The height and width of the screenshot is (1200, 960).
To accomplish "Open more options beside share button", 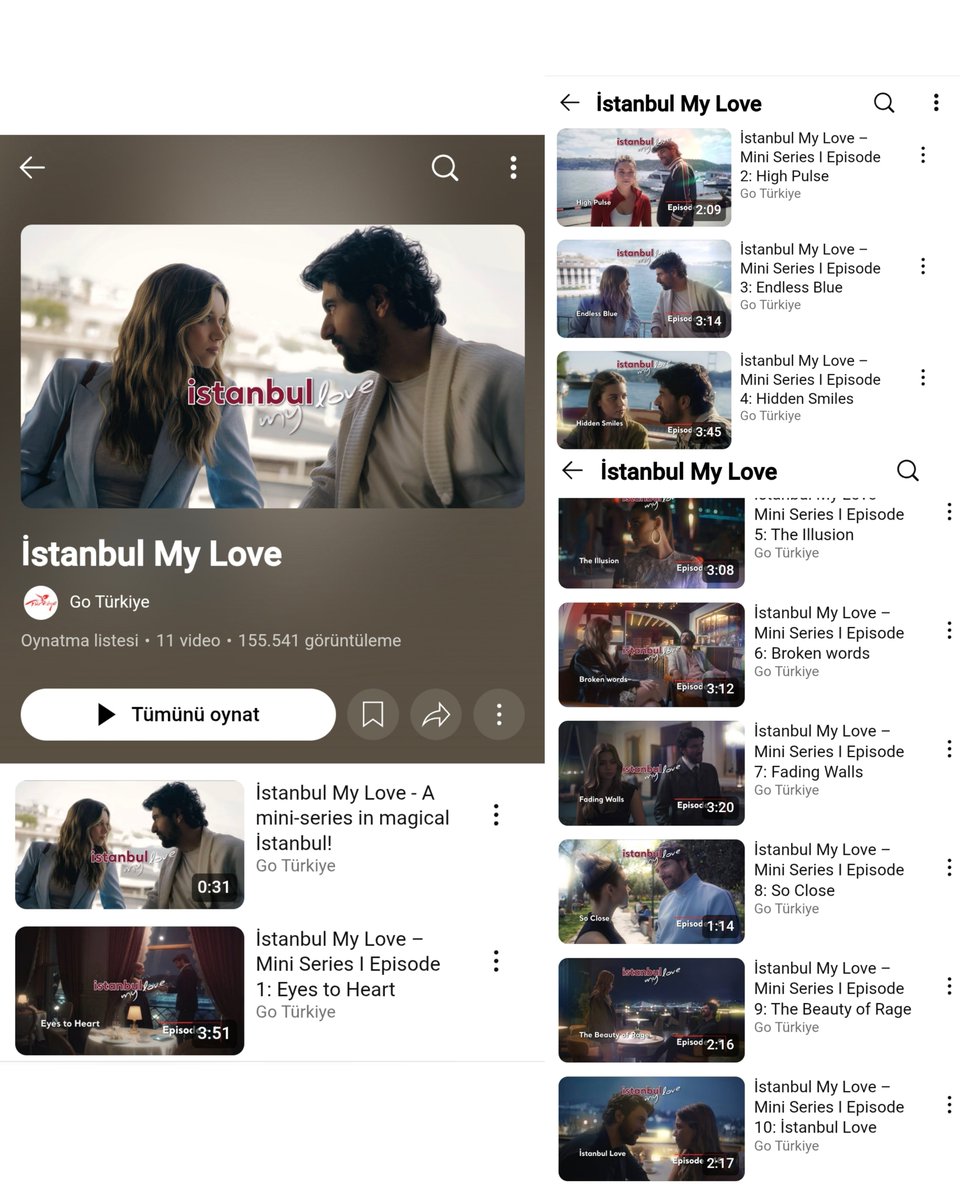I will pyautogui.click(x=499, y=714).
